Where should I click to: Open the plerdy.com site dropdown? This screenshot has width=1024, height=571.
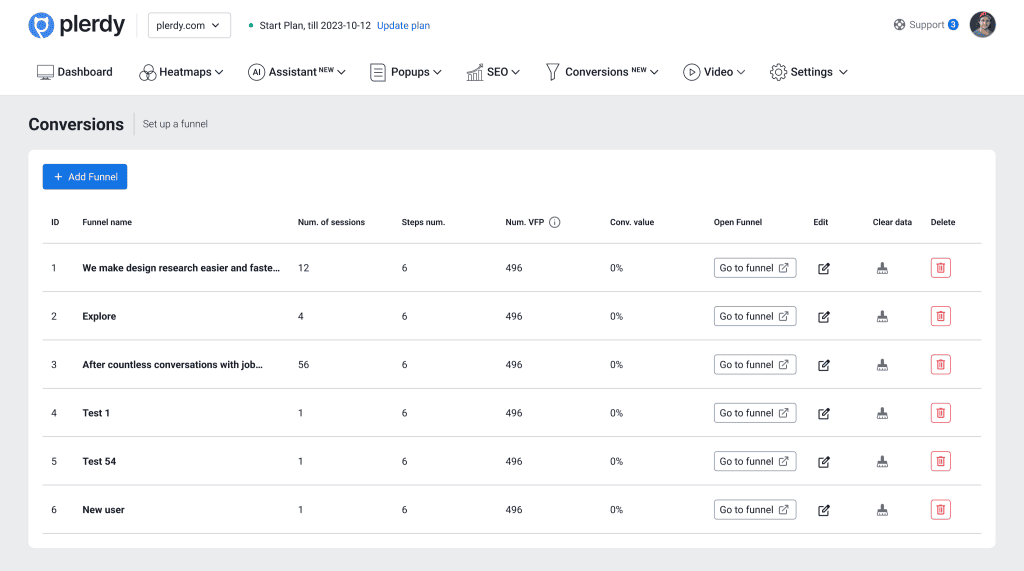tap(189, 25)
